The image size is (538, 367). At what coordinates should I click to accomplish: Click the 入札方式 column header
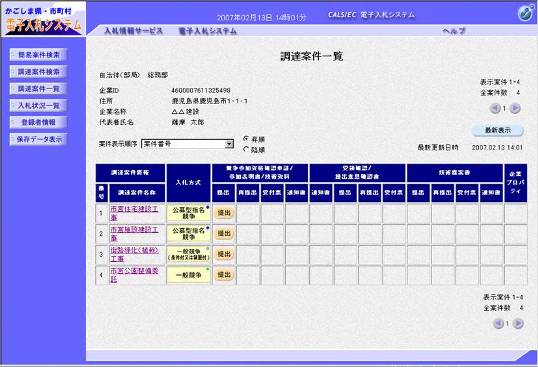(x=188, y=183)
